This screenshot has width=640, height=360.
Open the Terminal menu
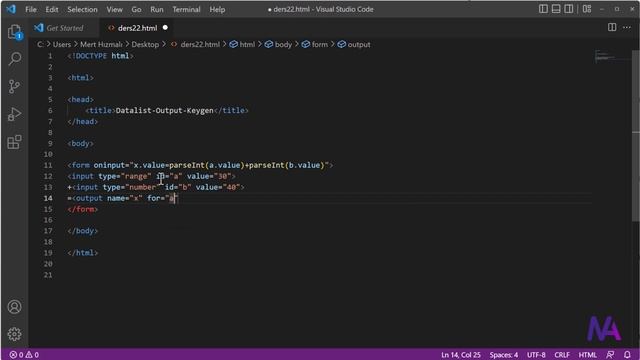coord(186,9)
